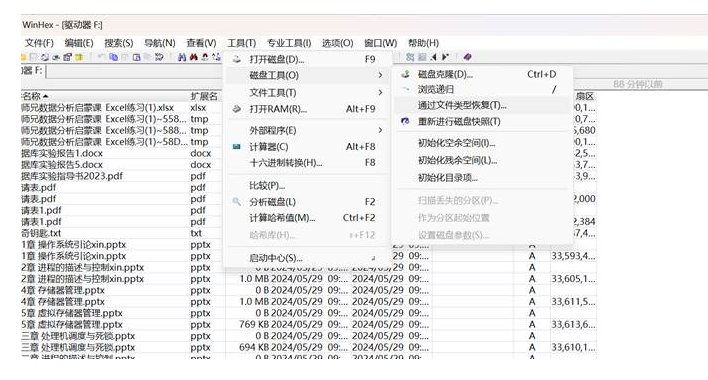Expand the 磁盘工具(O) submenu arrow
The height and width of the screenshot is (380, 708).
point(380,75)
